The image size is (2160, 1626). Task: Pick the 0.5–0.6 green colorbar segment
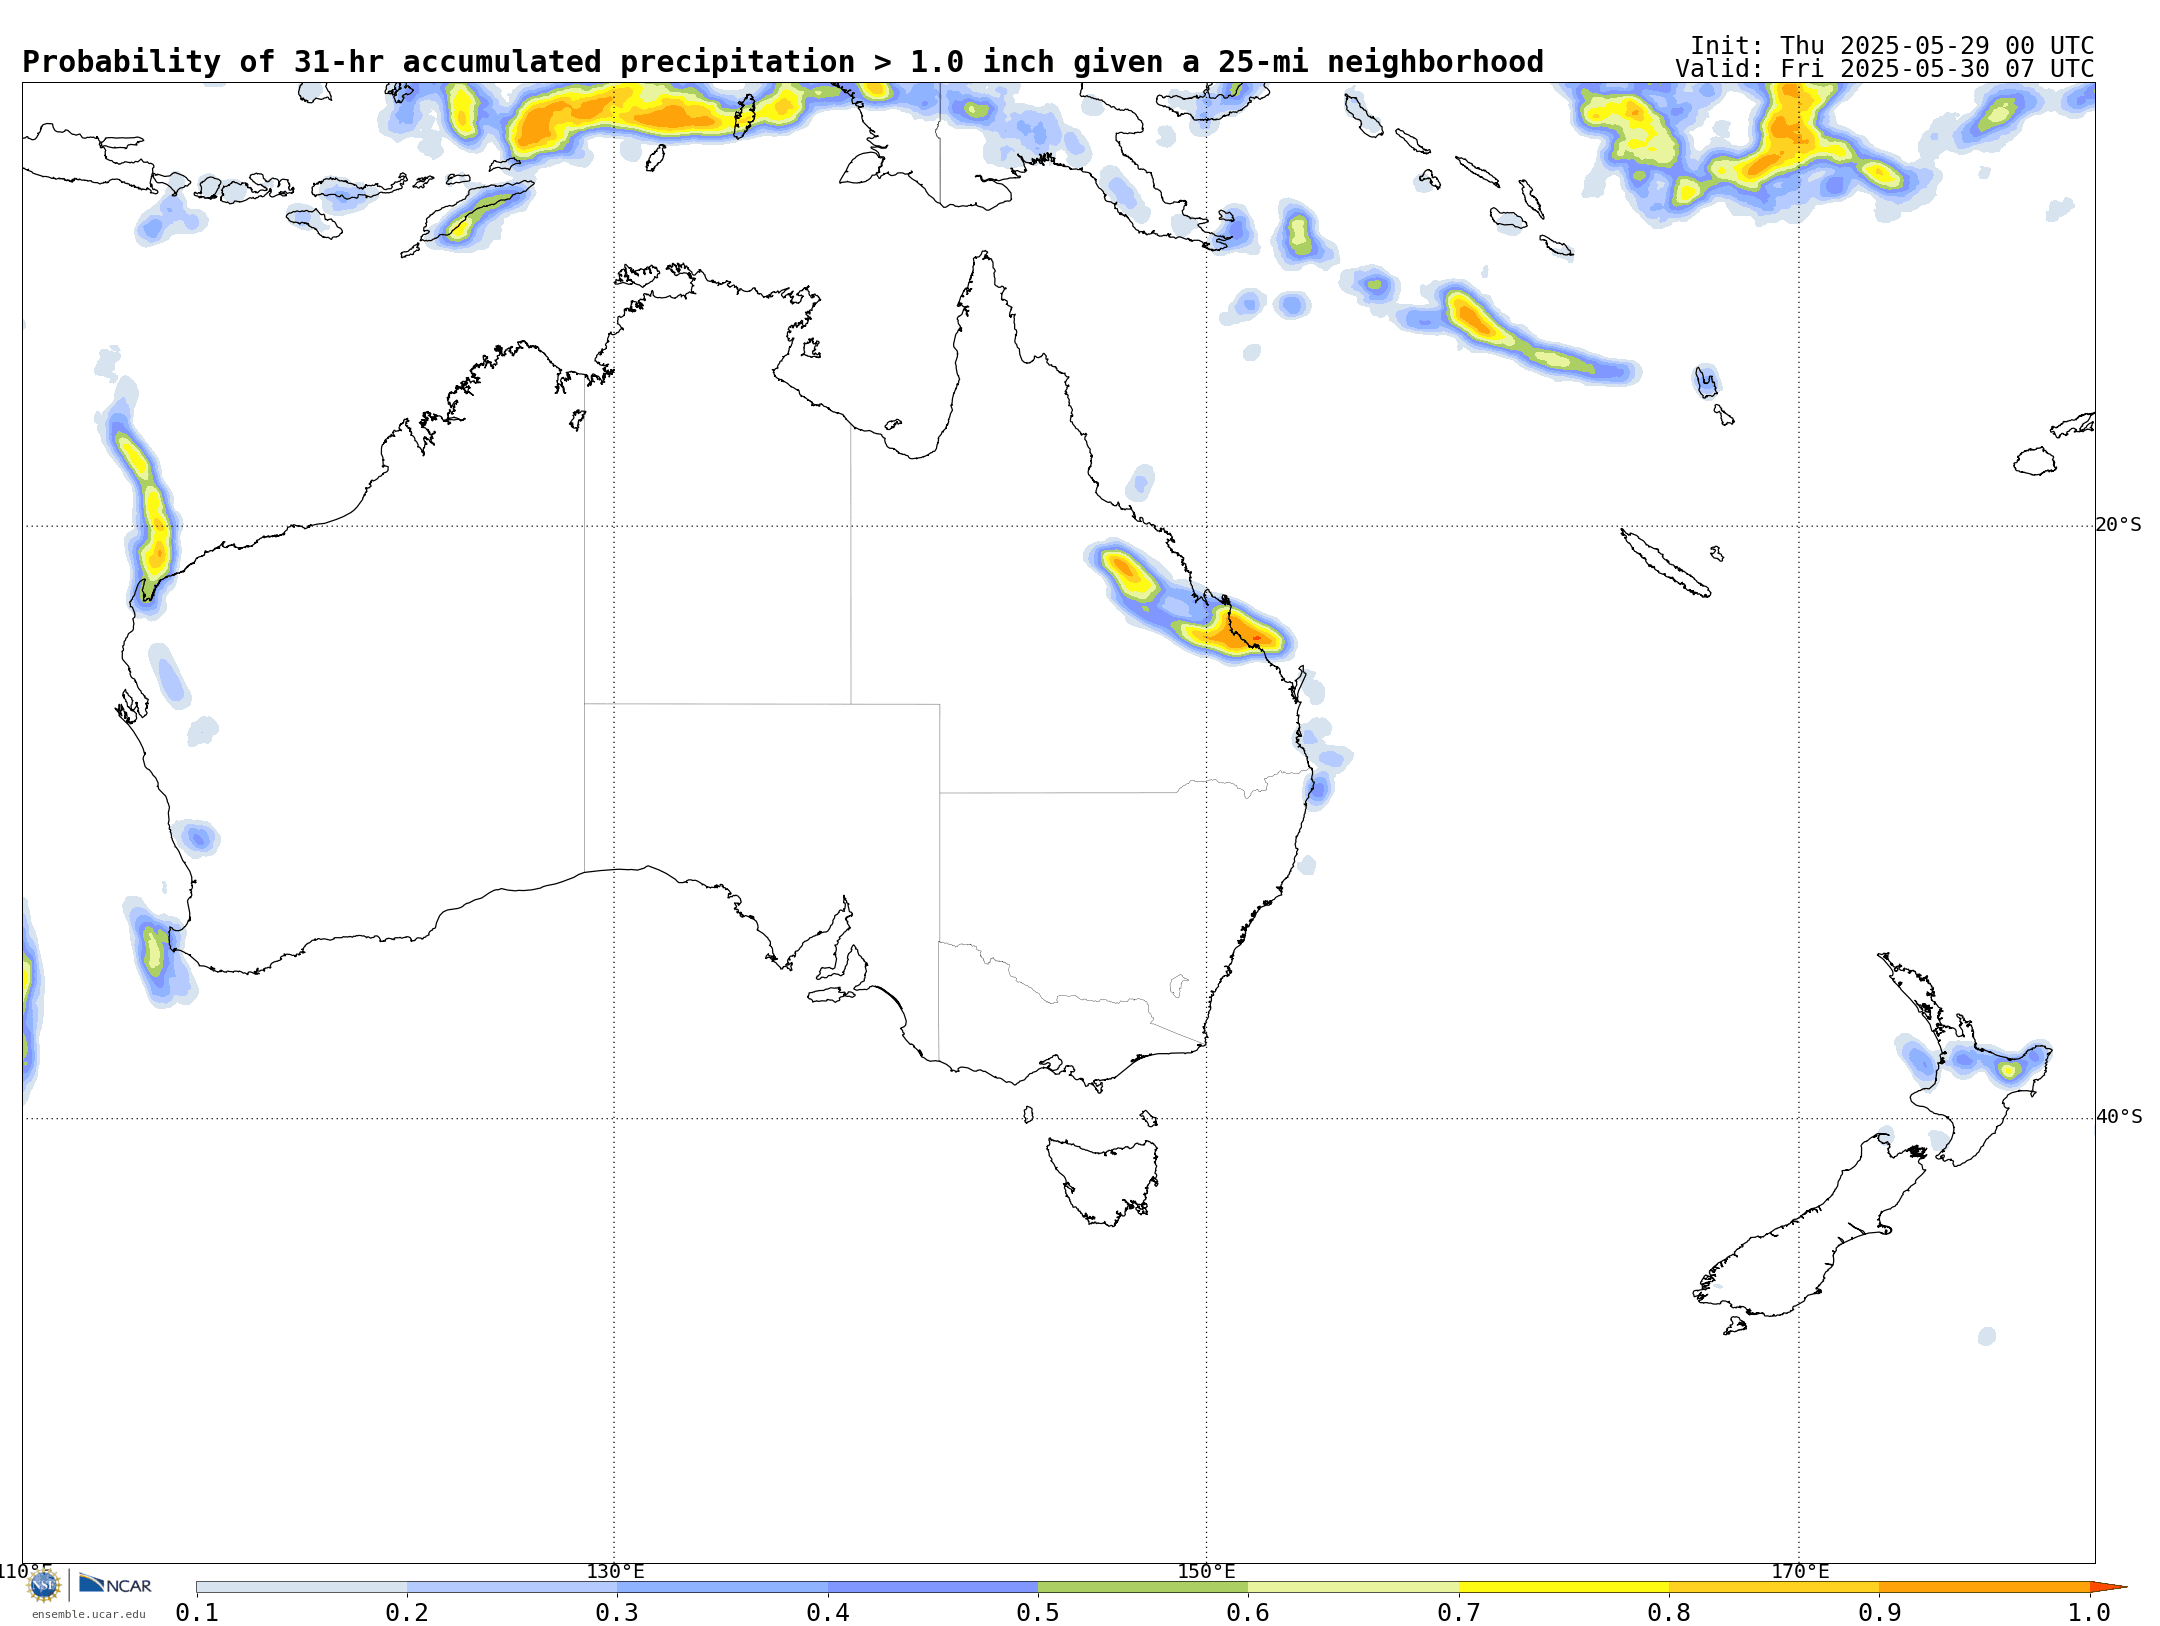click(x=1143, y=1587)
